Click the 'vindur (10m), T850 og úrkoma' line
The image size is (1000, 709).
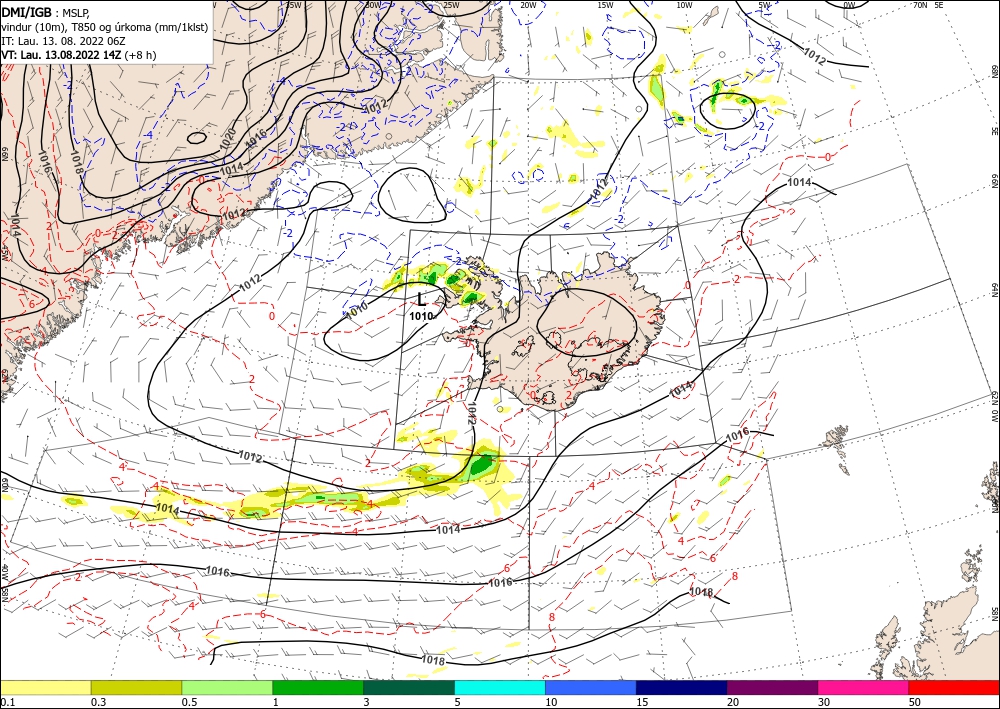105,26
